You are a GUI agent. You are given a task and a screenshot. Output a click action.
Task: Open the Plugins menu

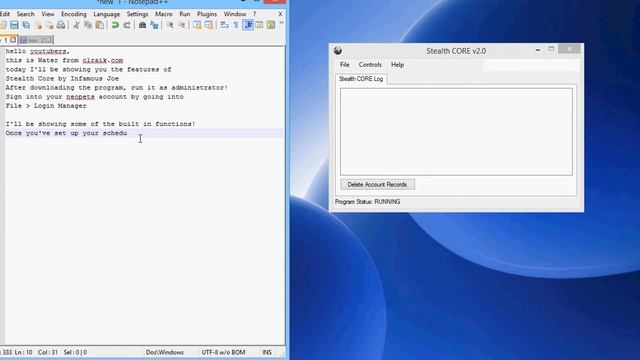[207, 14]
